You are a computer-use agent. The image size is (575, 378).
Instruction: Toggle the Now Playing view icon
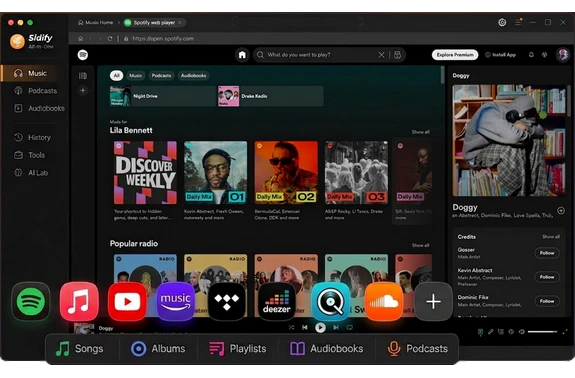pyautogui.click(x=480, y=332)
